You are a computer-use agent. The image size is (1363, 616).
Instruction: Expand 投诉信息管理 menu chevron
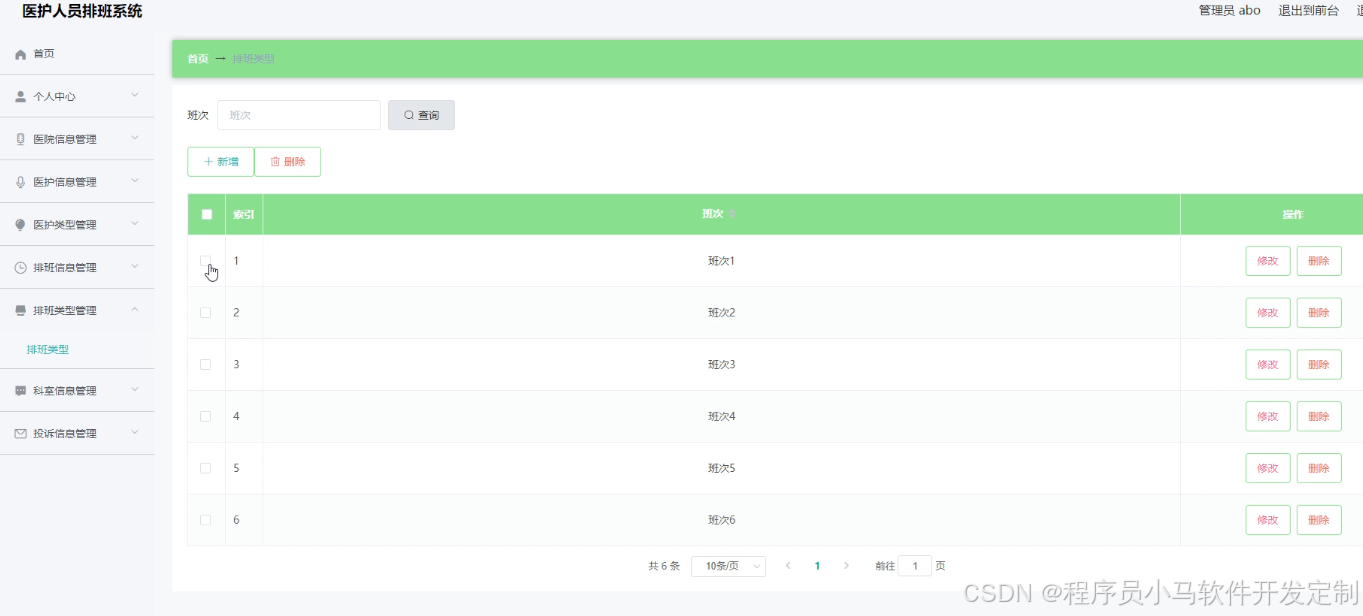coord(135,433)
